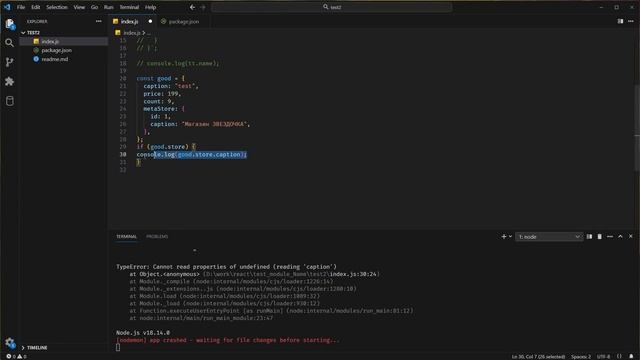Click the cursor position status bar entry
This screenshot has height=360, width=640.
pyautogui.click(x=538, y=356)
